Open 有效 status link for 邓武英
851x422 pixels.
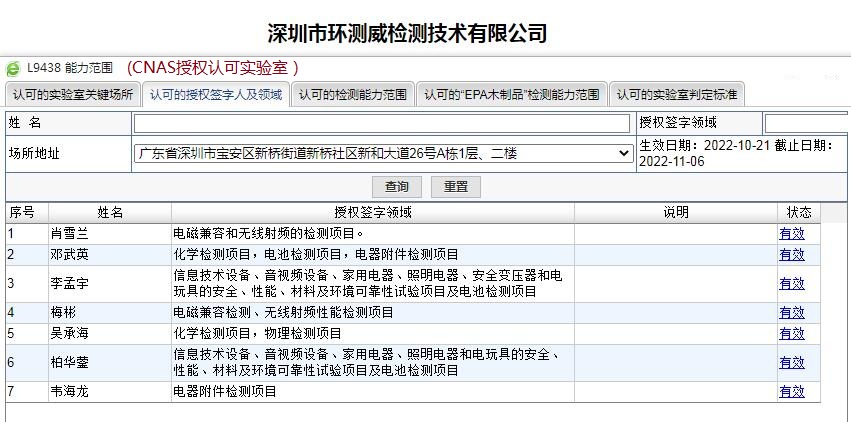point(792,255)
